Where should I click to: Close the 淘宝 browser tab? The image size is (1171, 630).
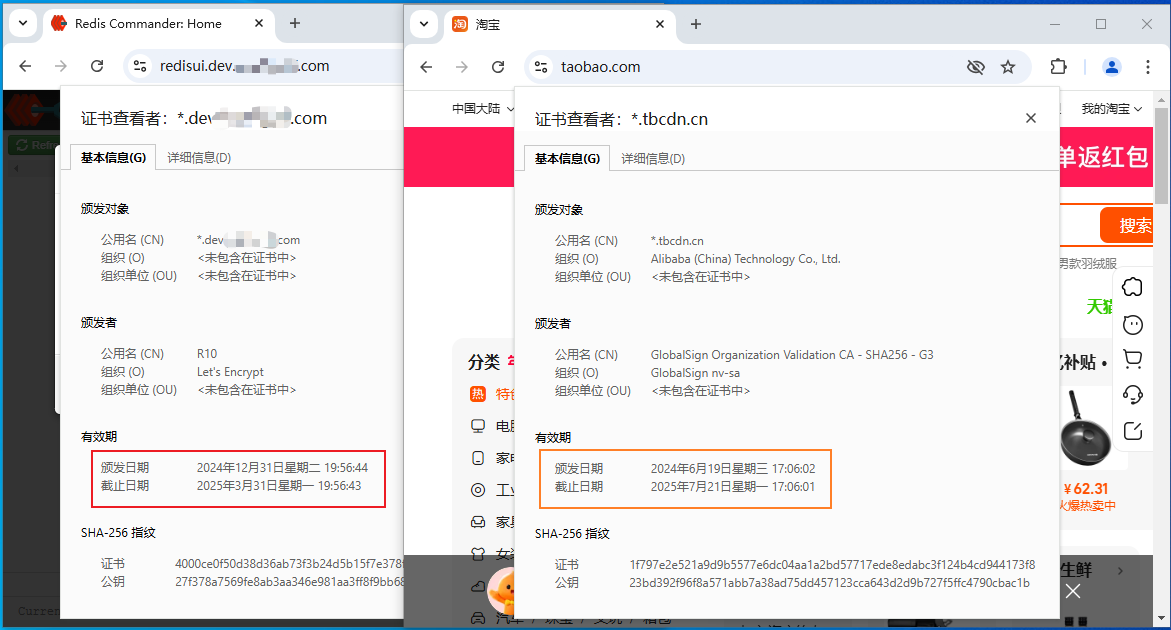click(x=660, y=24)
